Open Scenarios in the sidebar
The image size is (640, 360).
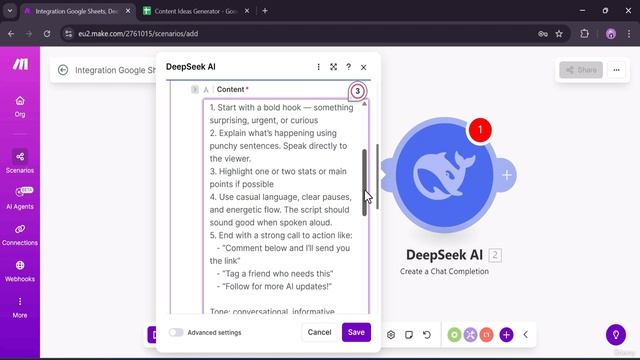[x=20, y=161]
